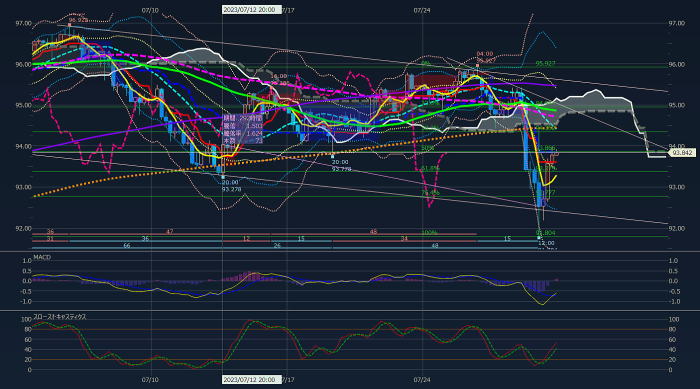
Task: Click the purple info tooltip box
Action: [x=243, y=130]
